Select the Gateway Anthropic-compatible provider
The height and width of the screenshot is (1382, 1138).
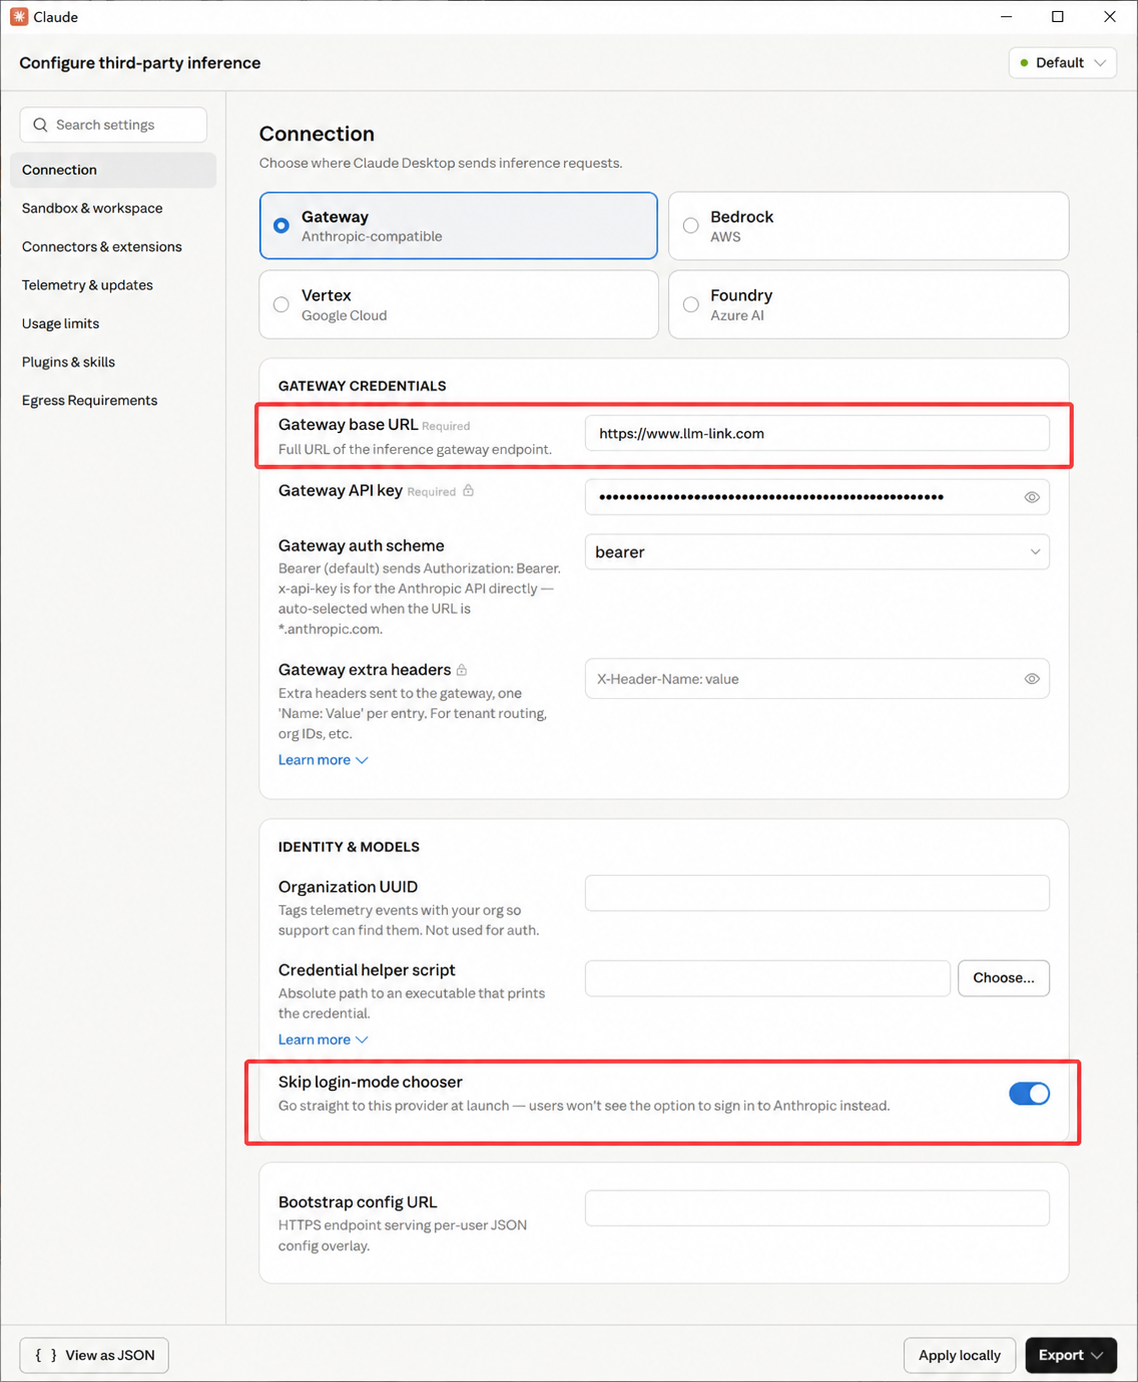coord(458,226)
